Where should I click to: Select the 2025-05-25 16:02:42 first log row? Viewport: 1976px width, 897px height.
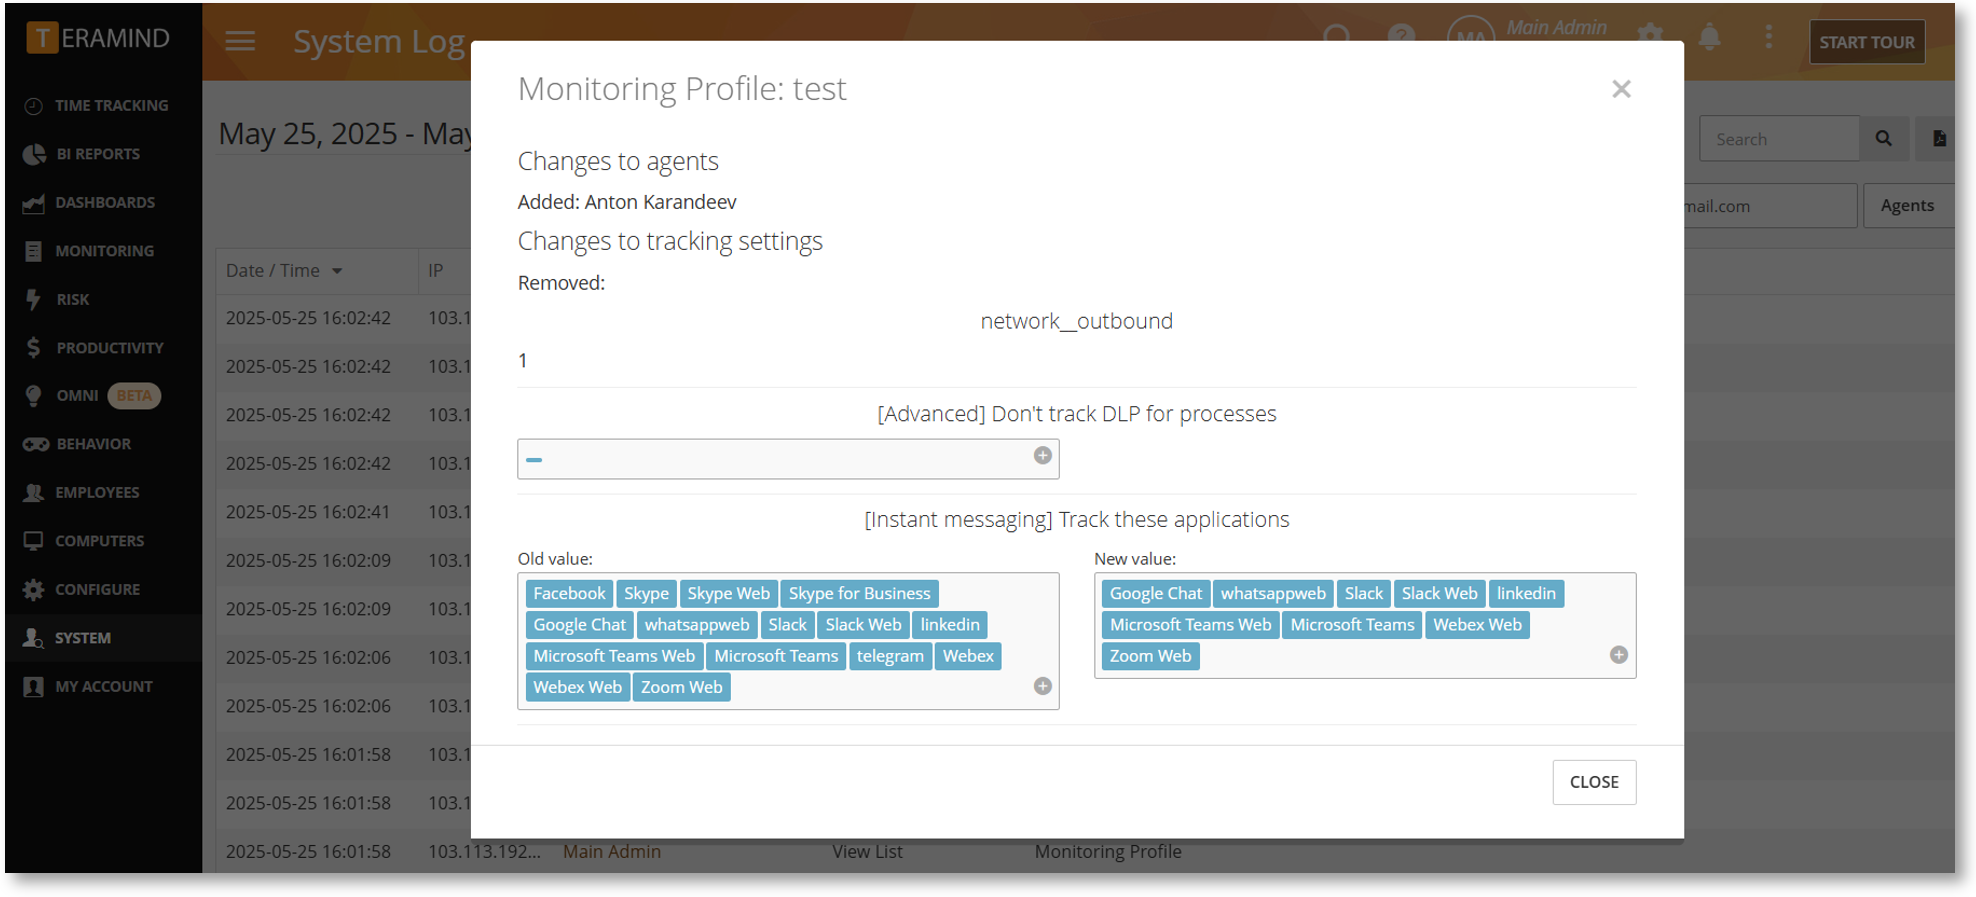[x=343, y=318]
